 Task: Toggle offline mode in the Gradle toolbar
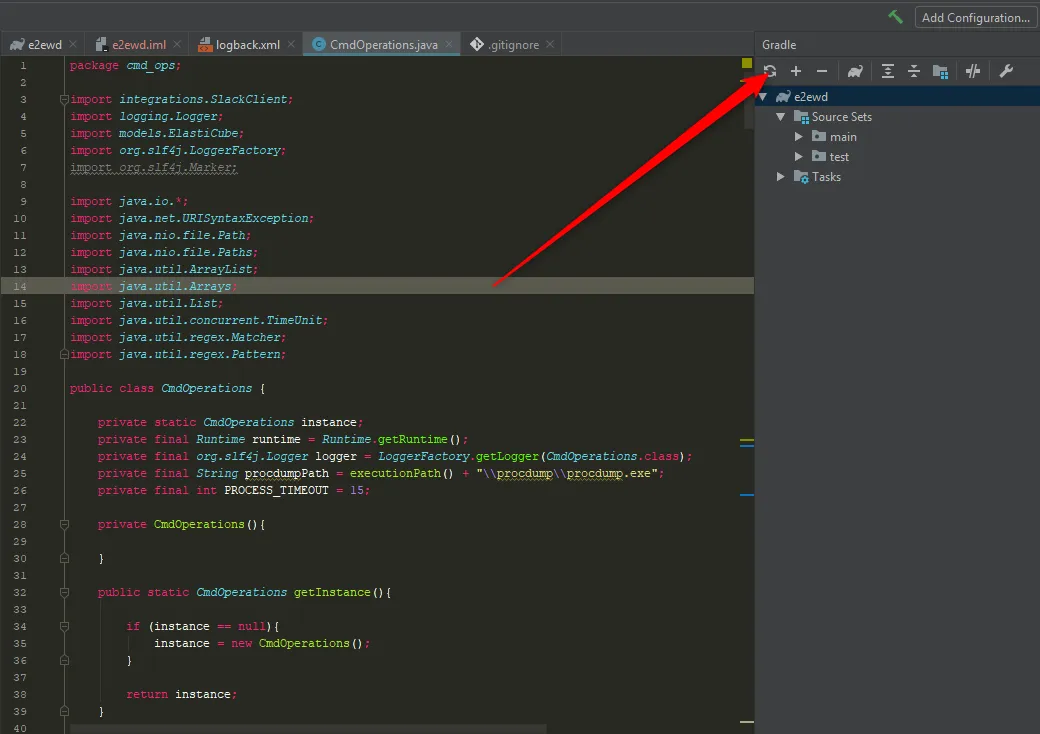pyautogui.click(x=972, y=70)
